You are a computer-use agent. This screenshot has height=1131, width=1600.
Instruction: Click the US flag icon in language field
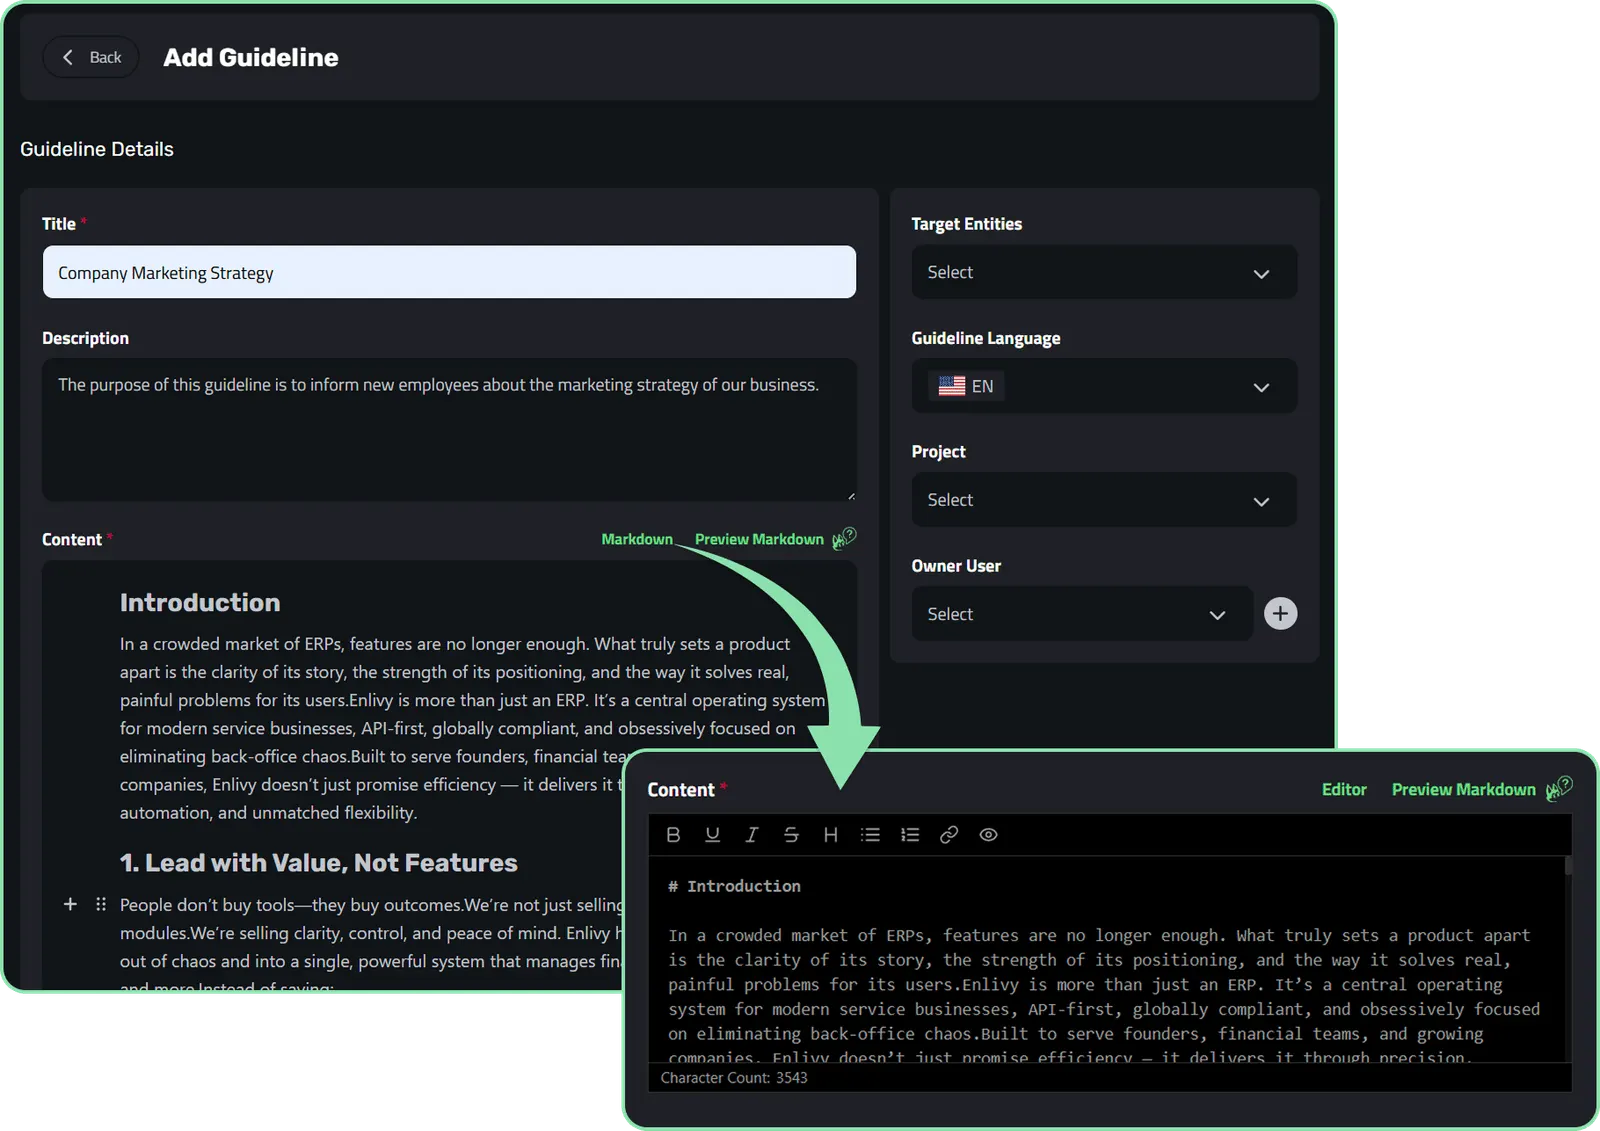coord(952,386)
